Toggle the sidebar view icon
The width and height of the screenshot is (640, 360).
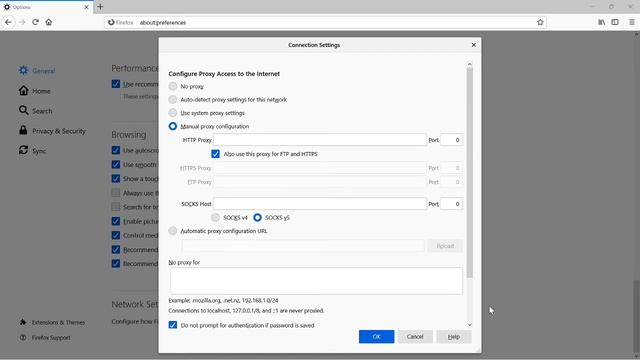point(615,22)
